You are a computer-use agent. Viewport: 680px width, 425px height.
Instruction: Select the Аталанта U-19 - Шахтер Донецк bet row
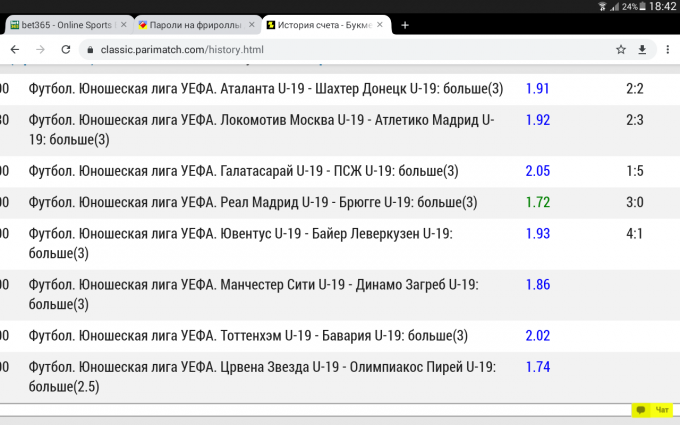click(340, 89)
